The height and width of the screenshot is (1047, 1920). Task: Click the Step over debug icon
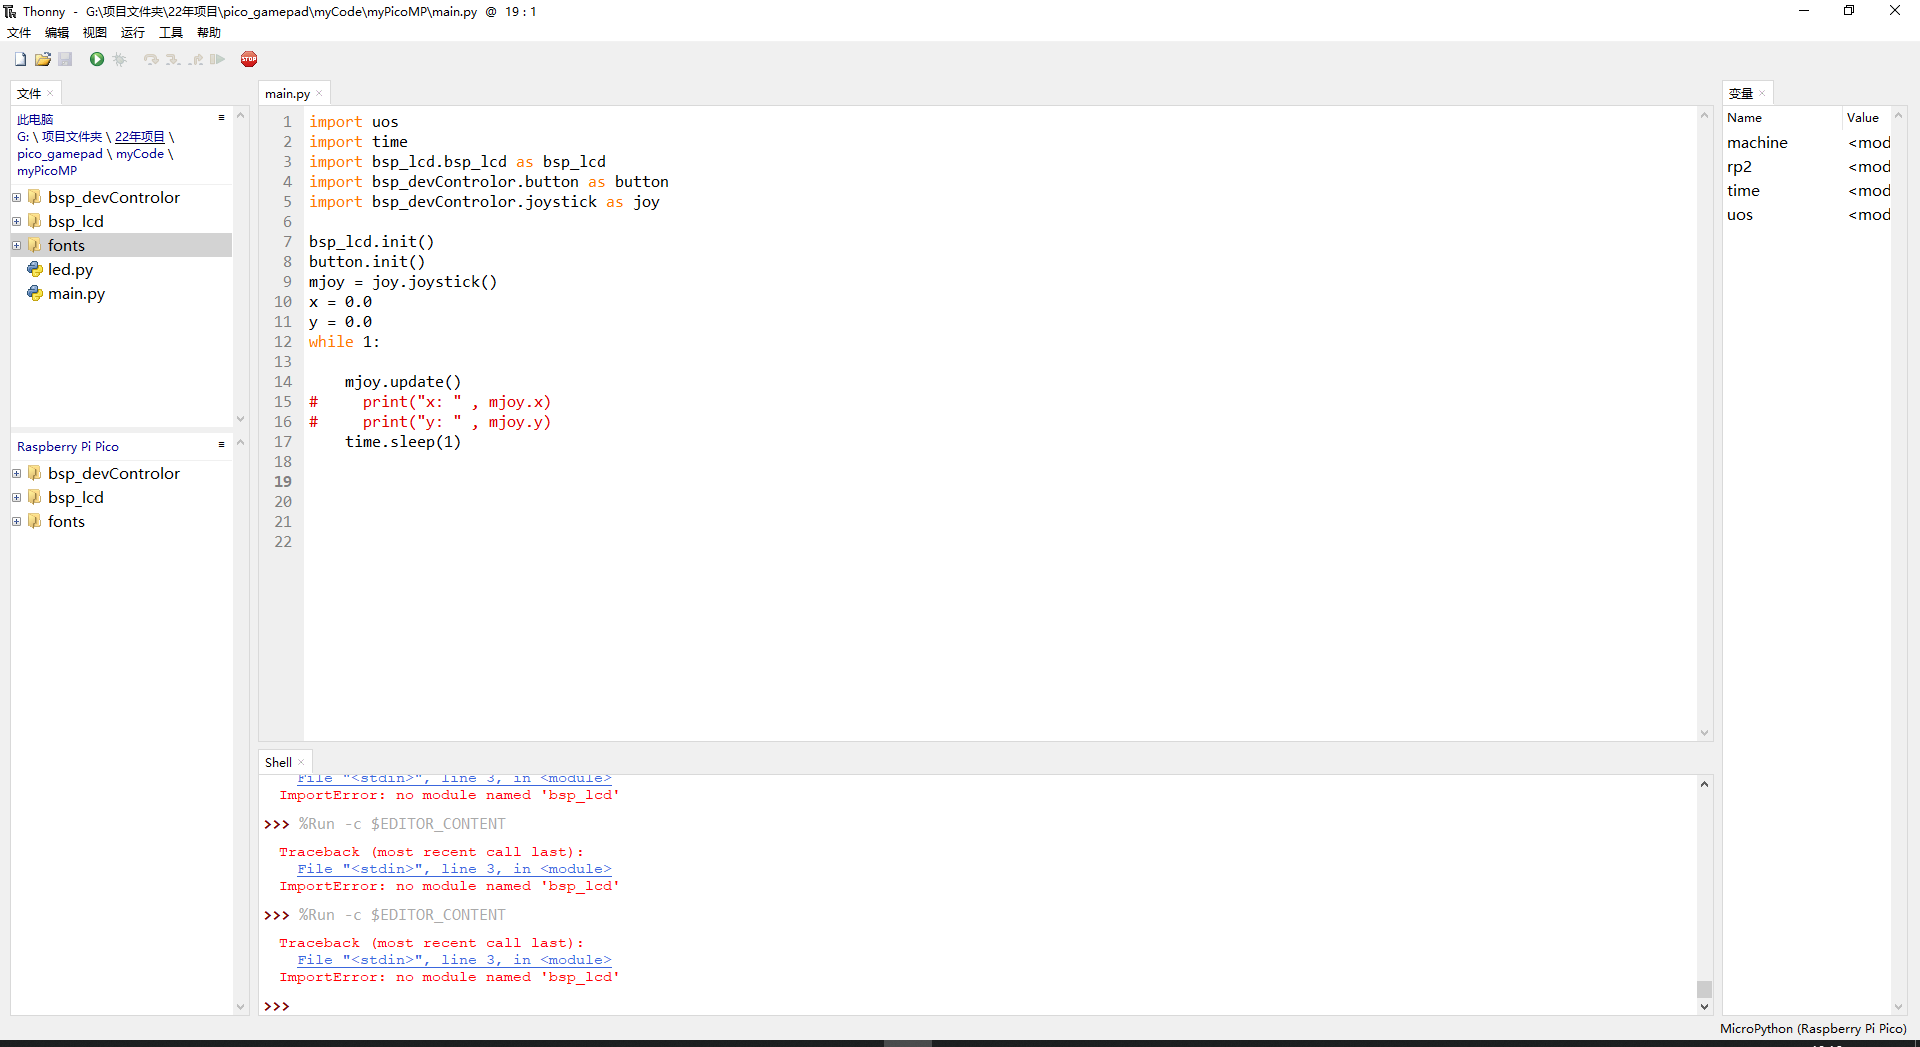[x=151, y=60]
